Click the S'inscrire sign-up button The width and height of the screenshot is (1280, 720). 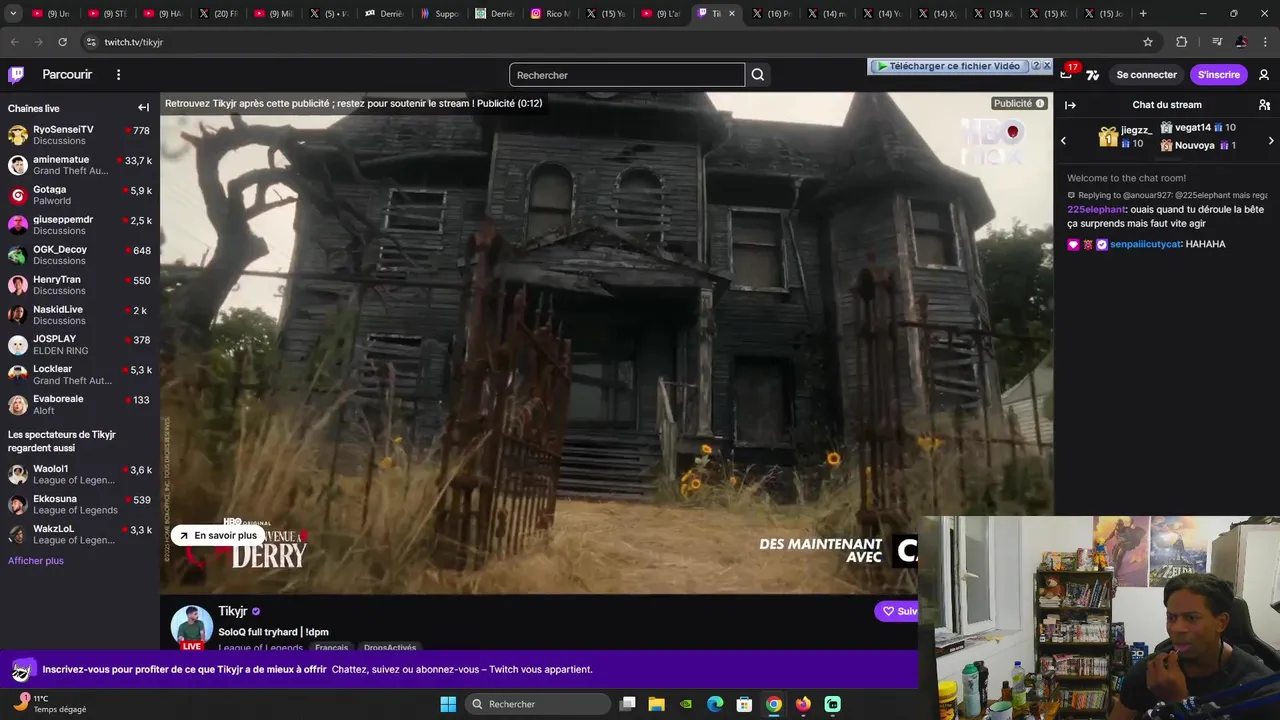pyautogui.click(x=1218, y=75)
